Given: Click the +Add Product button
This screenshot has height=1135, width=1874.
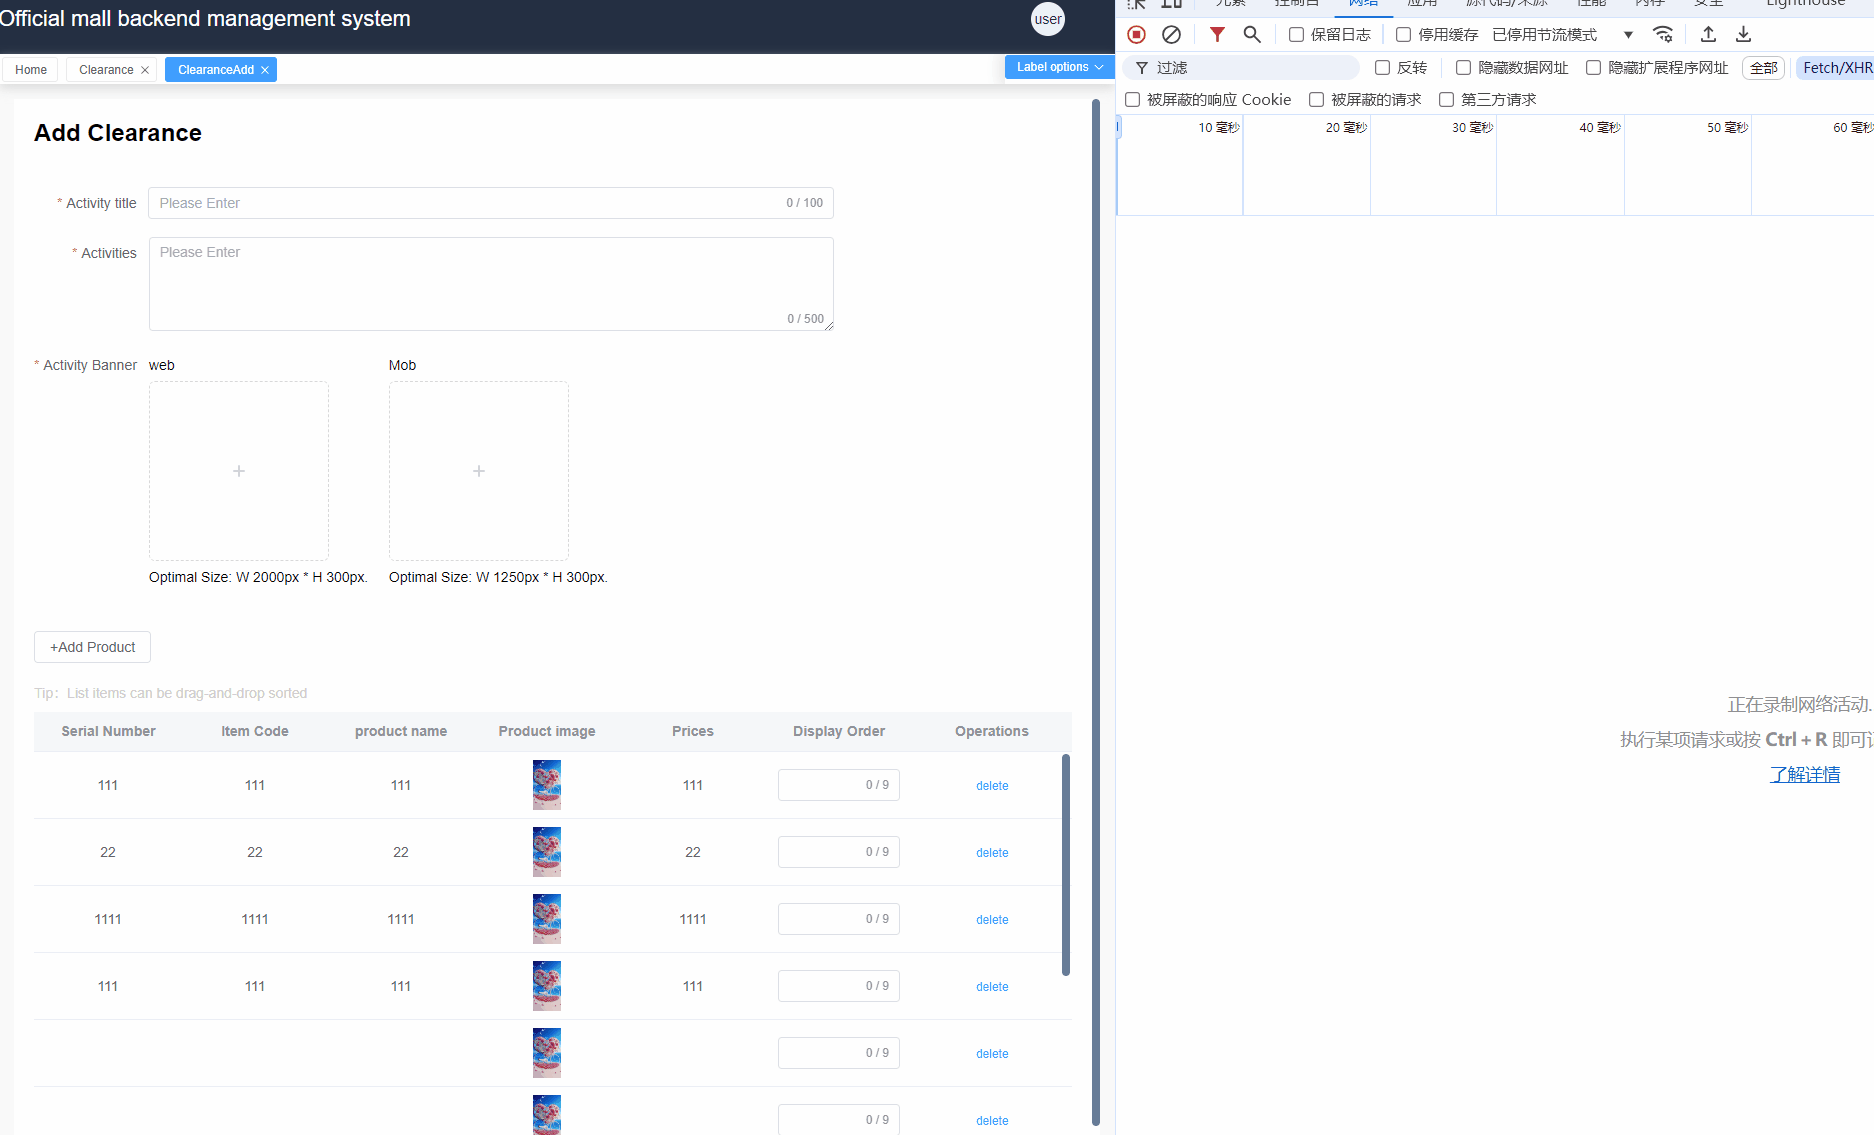Looking at the screenshot, I should tap(92, 647).
